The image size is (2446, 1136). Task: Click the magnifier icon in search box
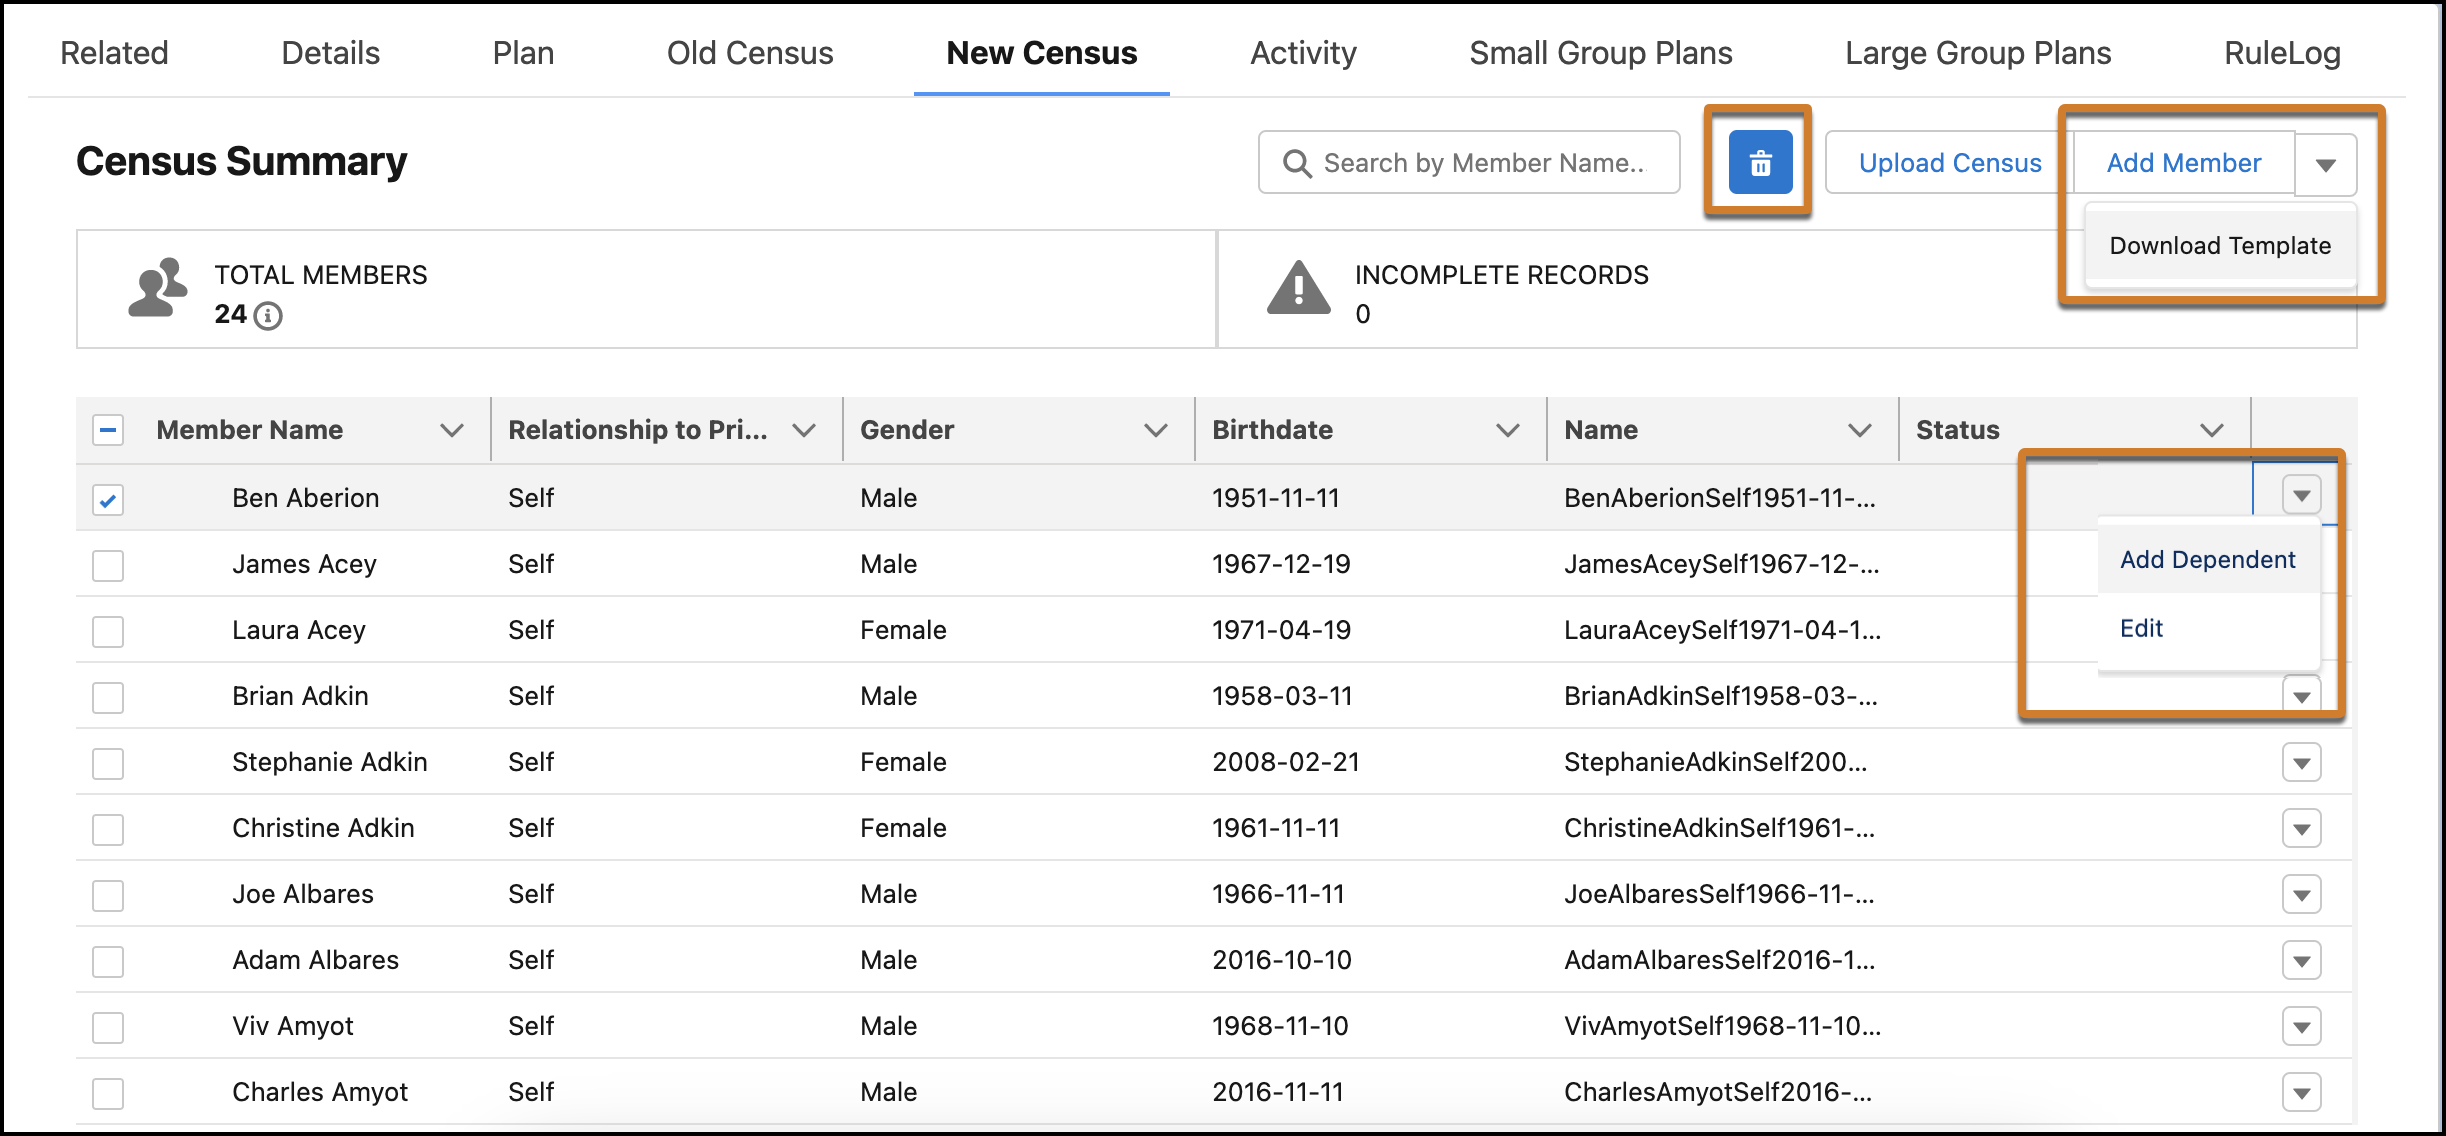pos(1297,163)
